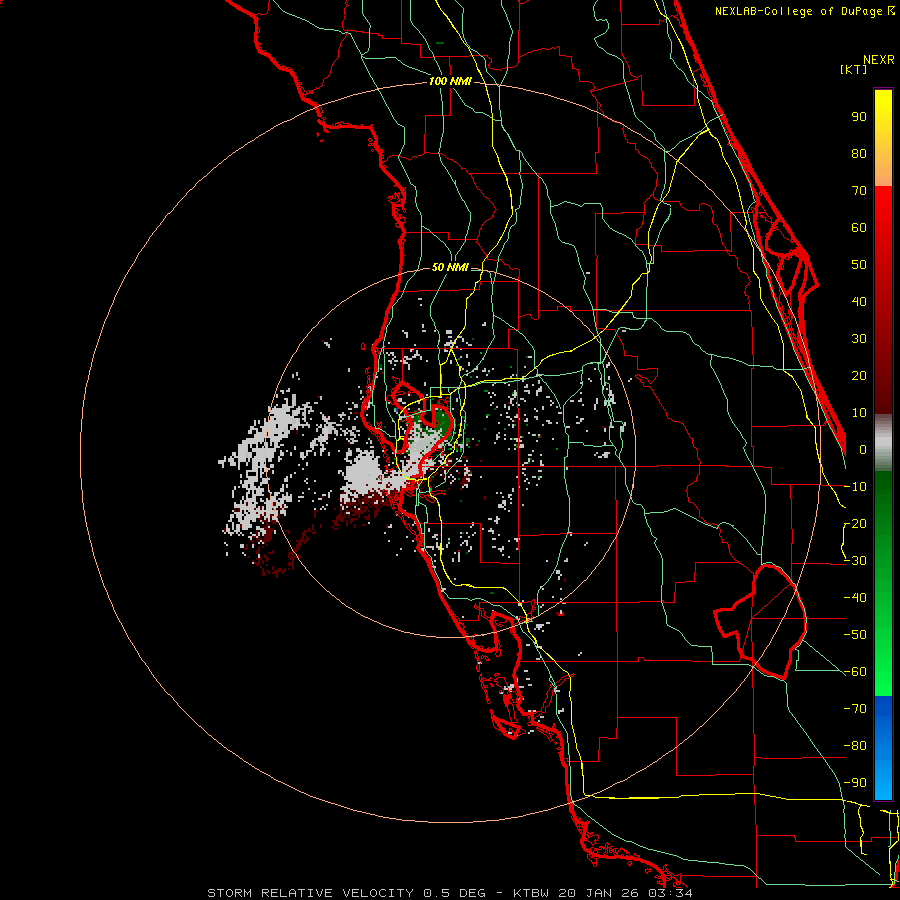Click the 90 value on velocity scale
900x900 pixels.
coord(859,117)
